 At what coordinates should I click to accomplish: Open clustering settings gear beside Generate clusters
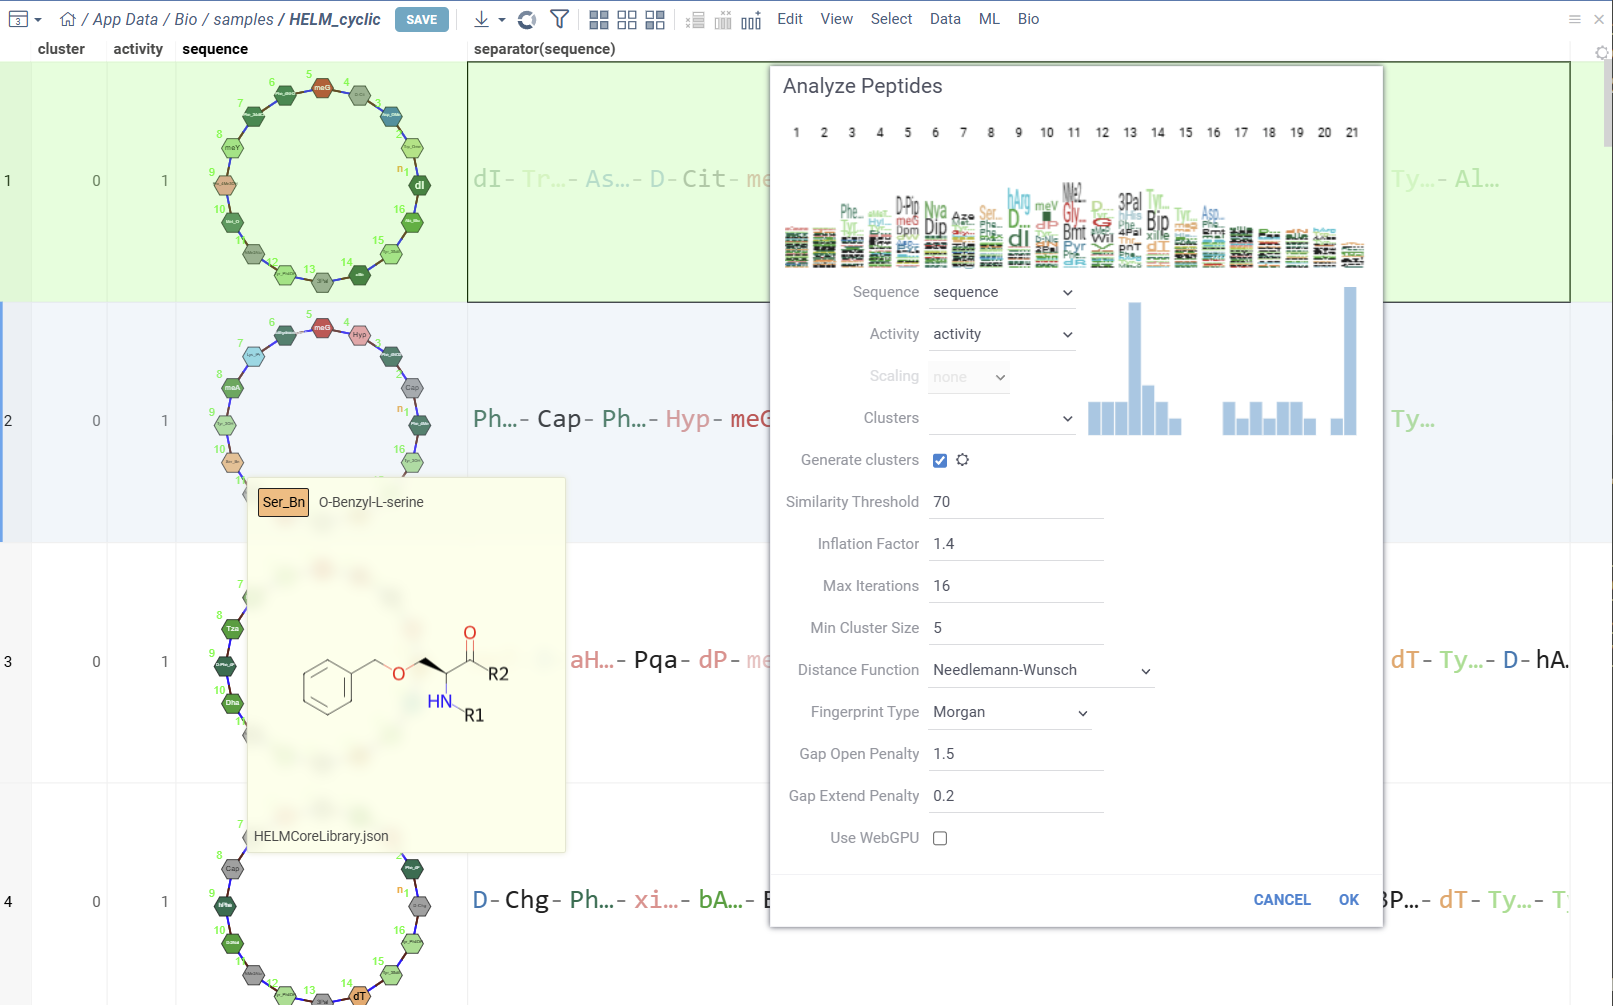click(962, 460)
